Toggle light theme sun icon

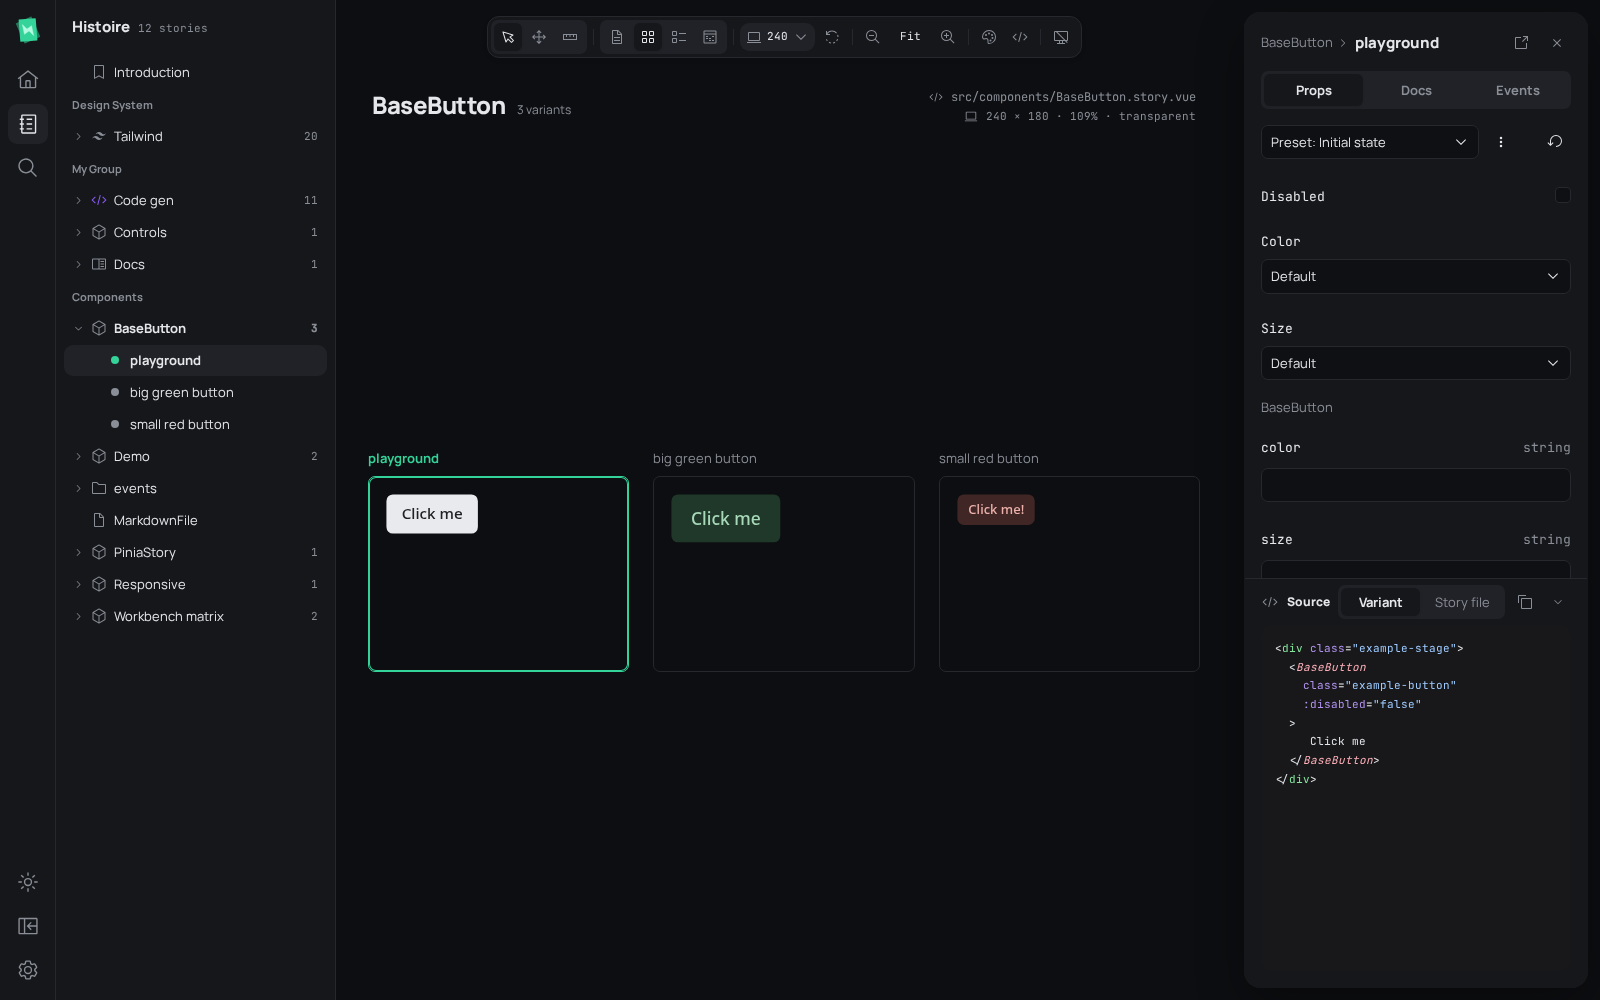coord(28,882)
